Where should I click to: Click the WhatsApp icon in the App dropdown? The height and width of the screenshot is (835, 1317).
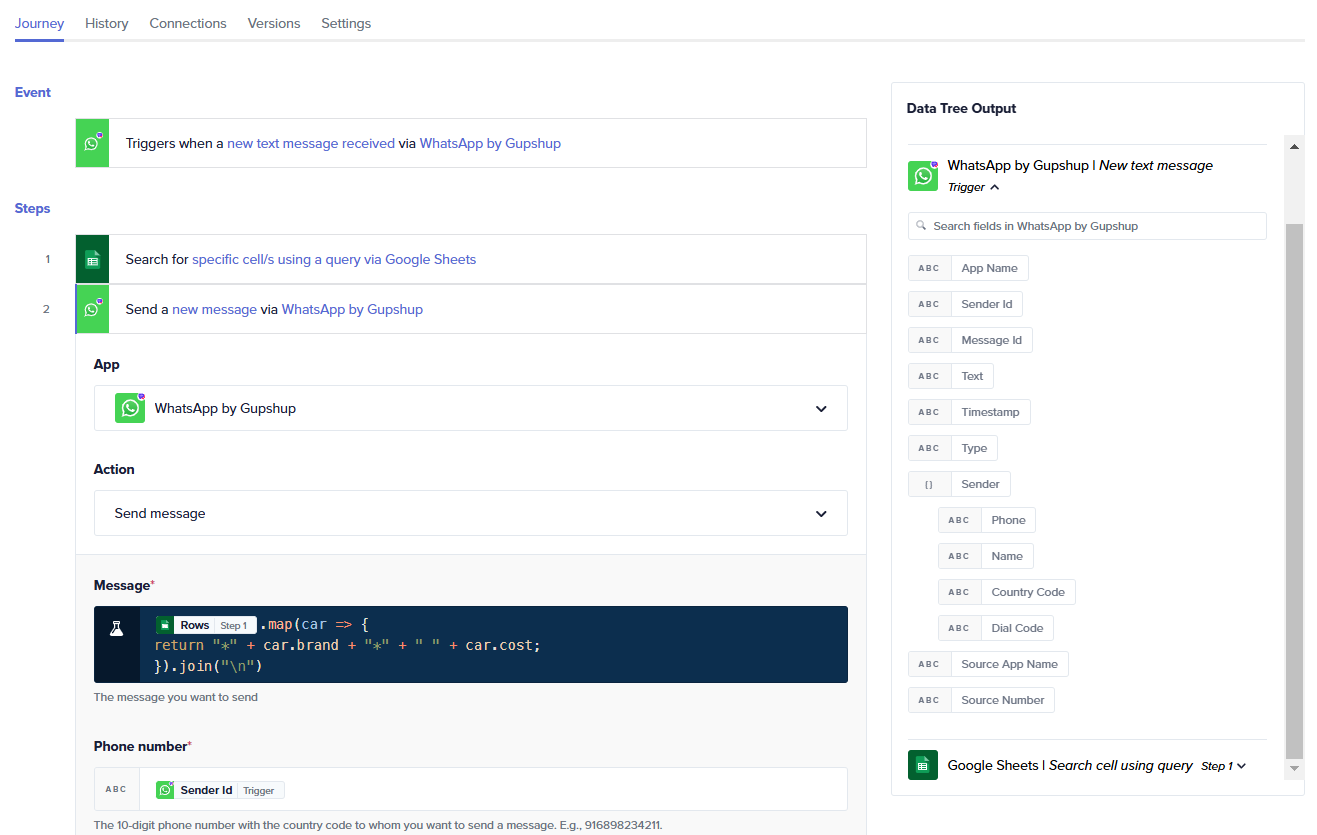(130, 408)
